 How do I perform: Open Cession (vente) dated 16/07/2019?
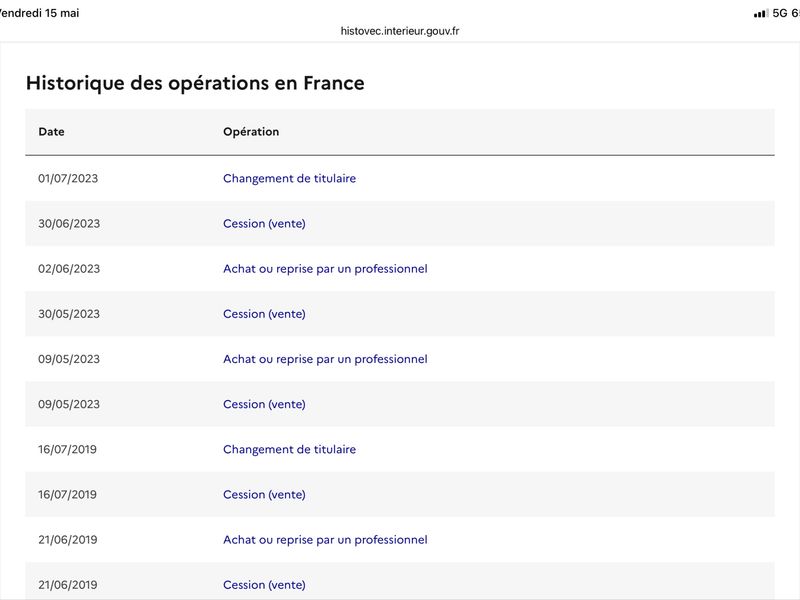click(264, 494)
